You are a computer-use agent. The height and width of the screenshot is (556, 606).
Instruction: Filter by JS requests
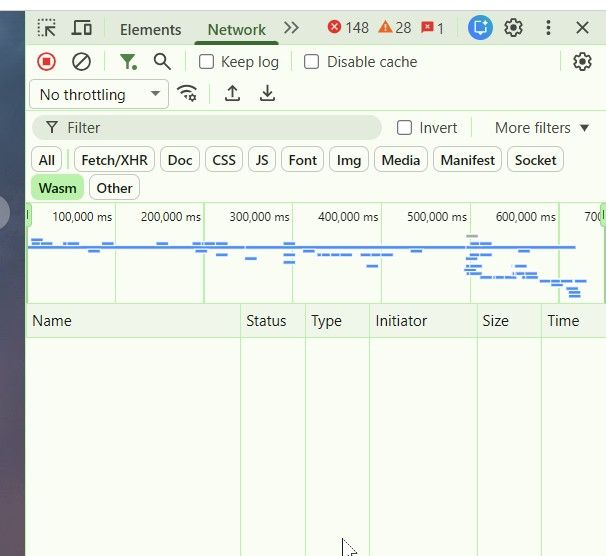click(262, 160)
